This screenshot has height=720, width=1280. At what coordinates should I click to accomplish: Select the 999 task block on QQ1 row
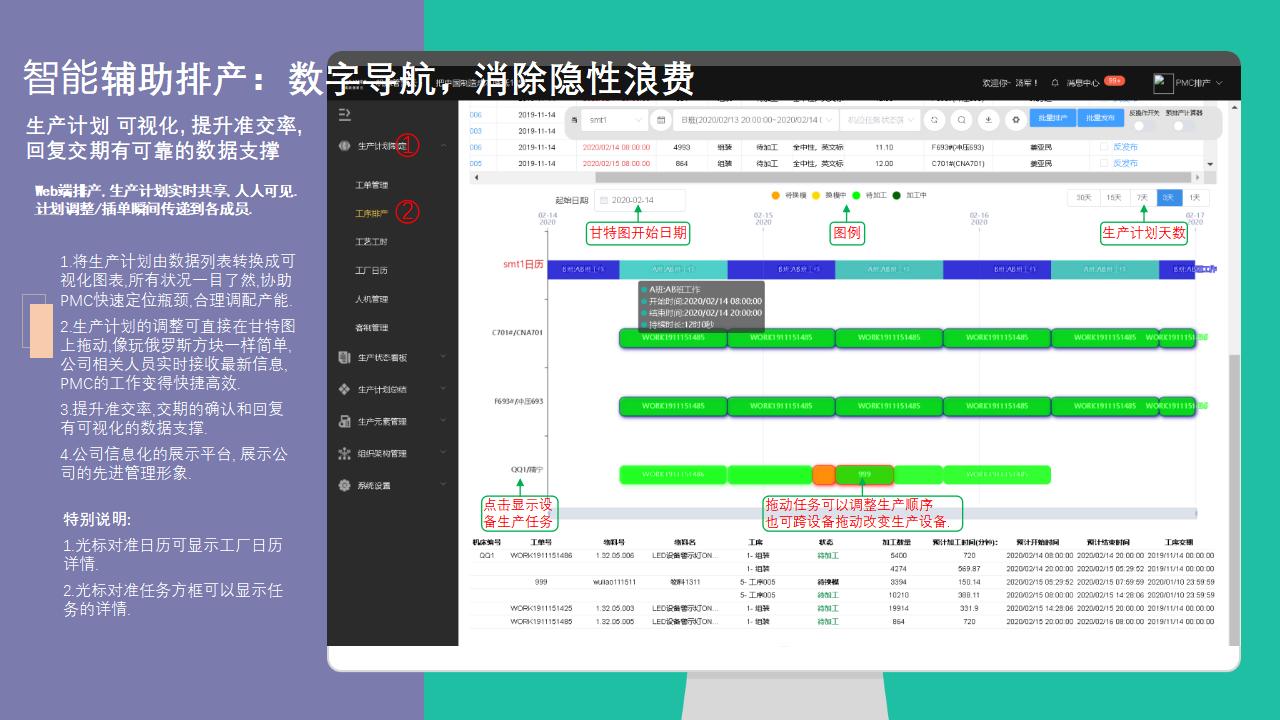[x=864, y=474]
